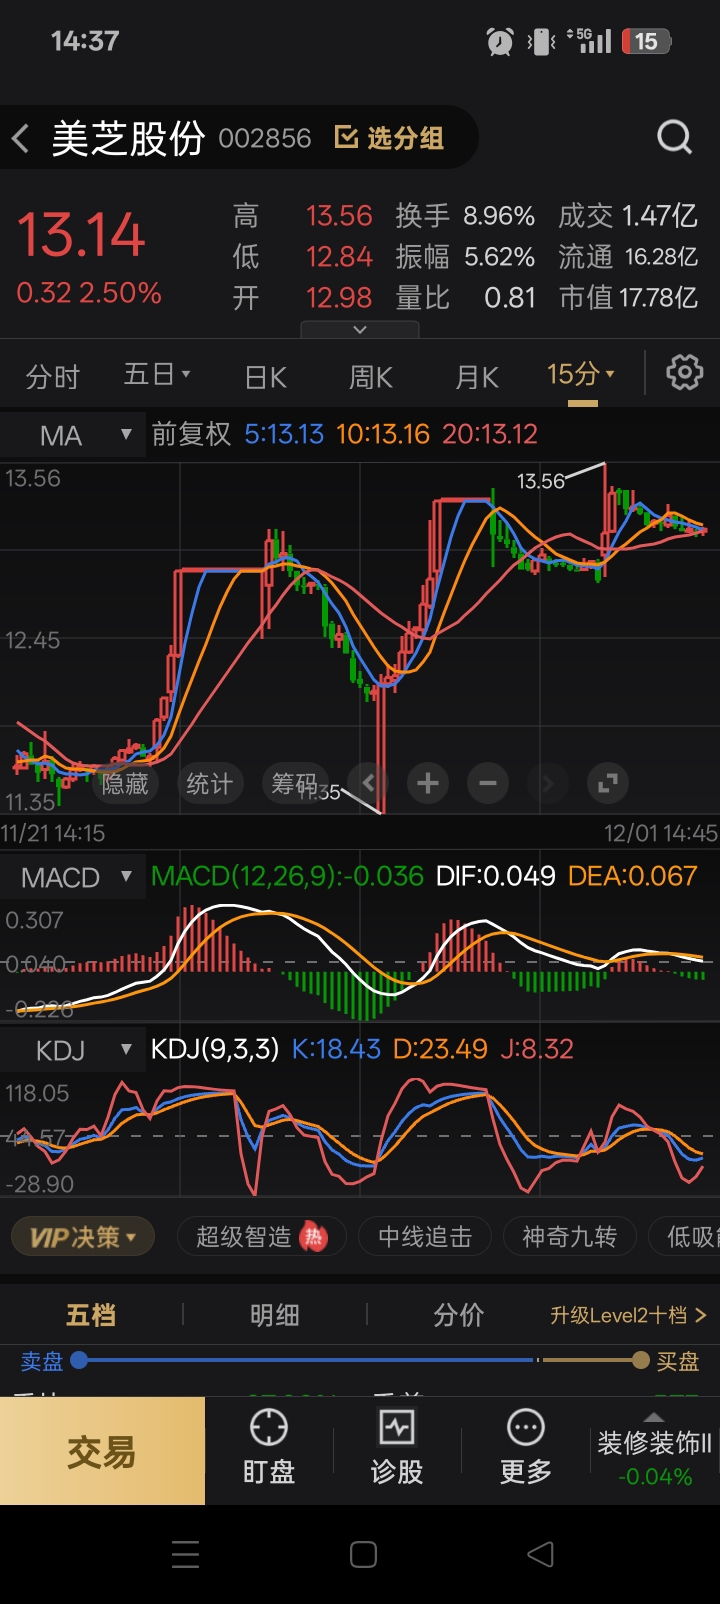Open the stock search magnifier
720x1604 pixels.
click(x=674, y=137)
